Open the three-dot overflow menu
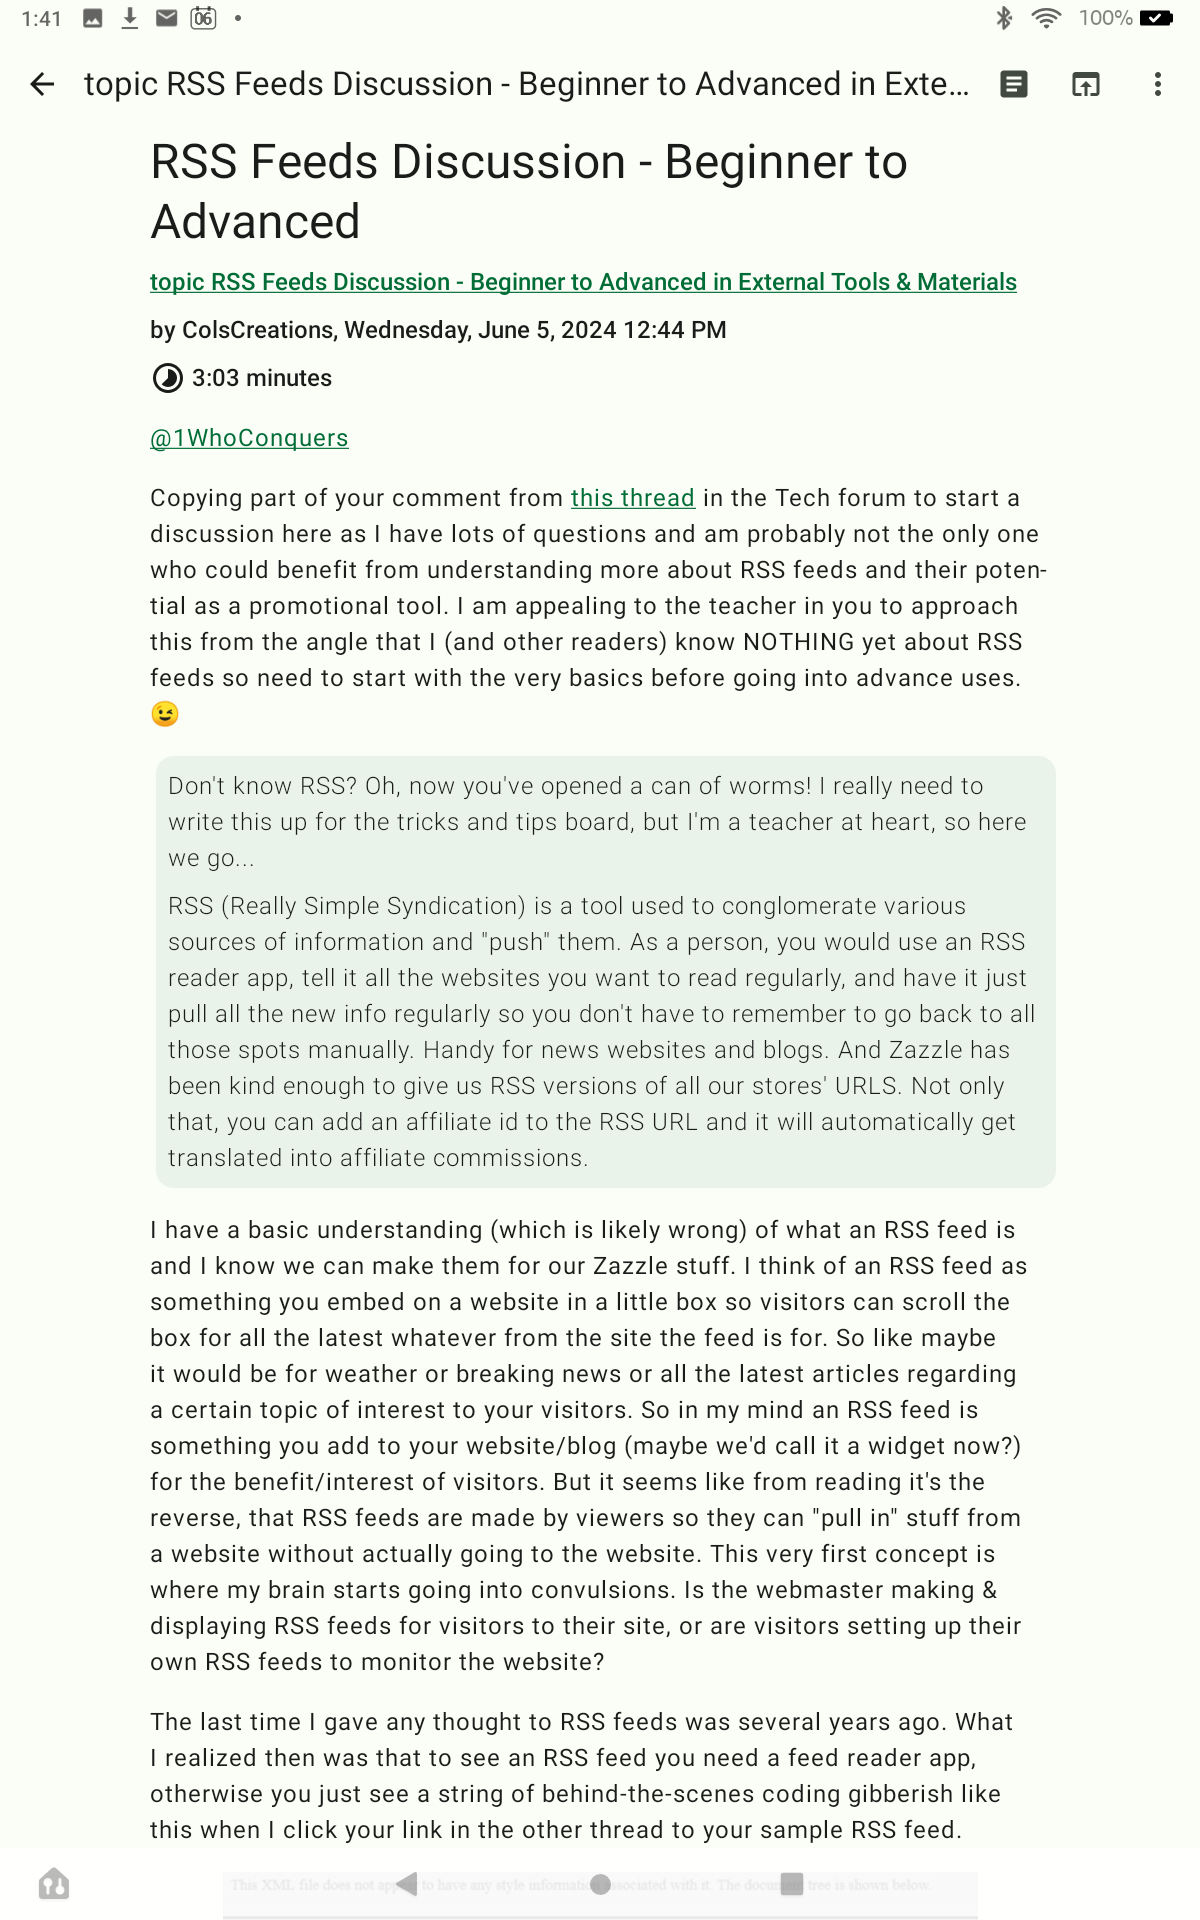The image size is (1200, 1920). point(1158,84)
